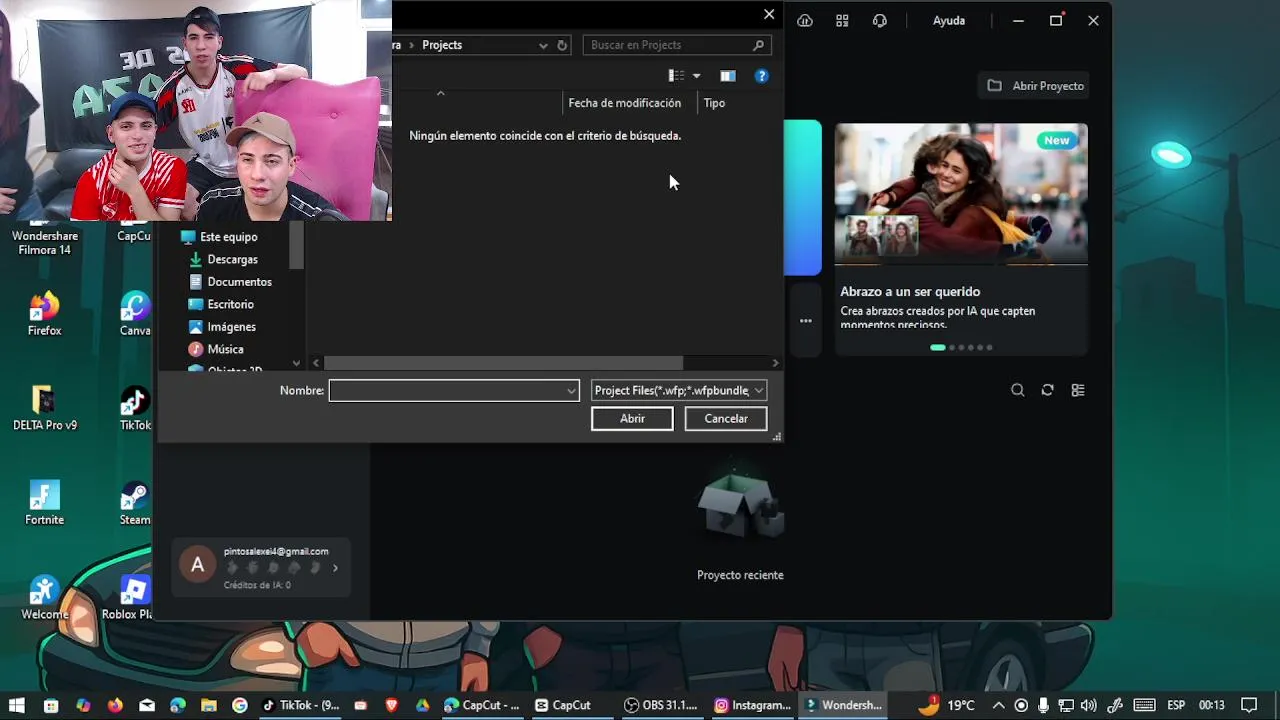Screen dimensions: 1280x720
Task: Show hidden tray icons chevron
Action: 998,705
